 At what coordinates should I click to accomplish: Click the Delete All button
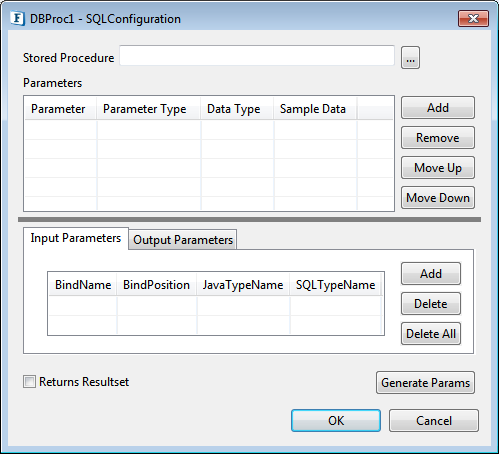(431, 334)
